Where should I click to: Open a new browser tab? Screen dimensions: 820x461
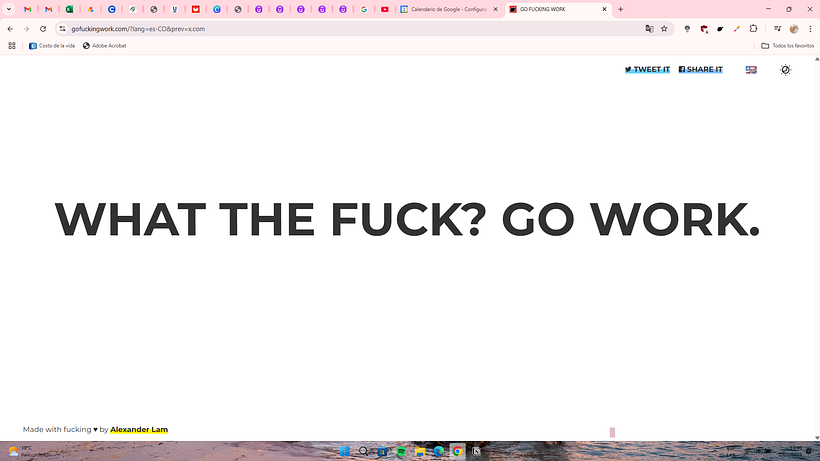coord(621,9)
